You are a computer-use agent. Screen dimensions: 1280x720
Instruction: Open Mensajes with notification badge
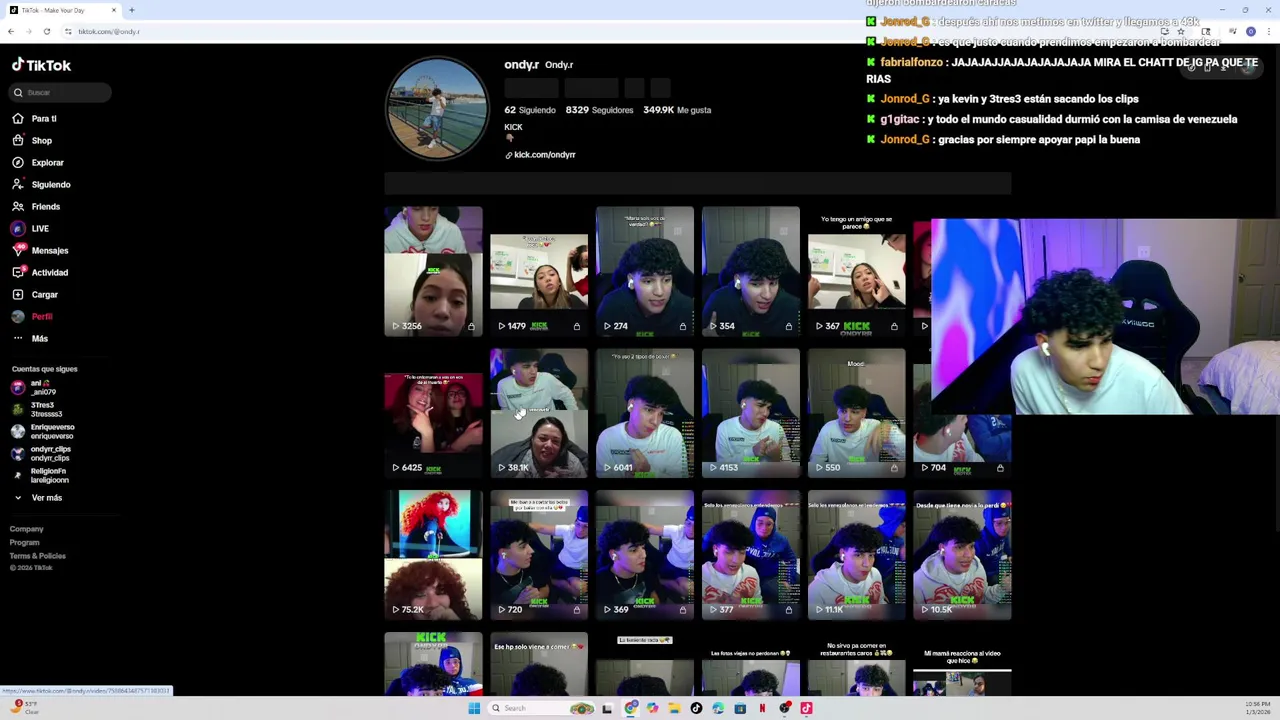(x=40, y=250)
